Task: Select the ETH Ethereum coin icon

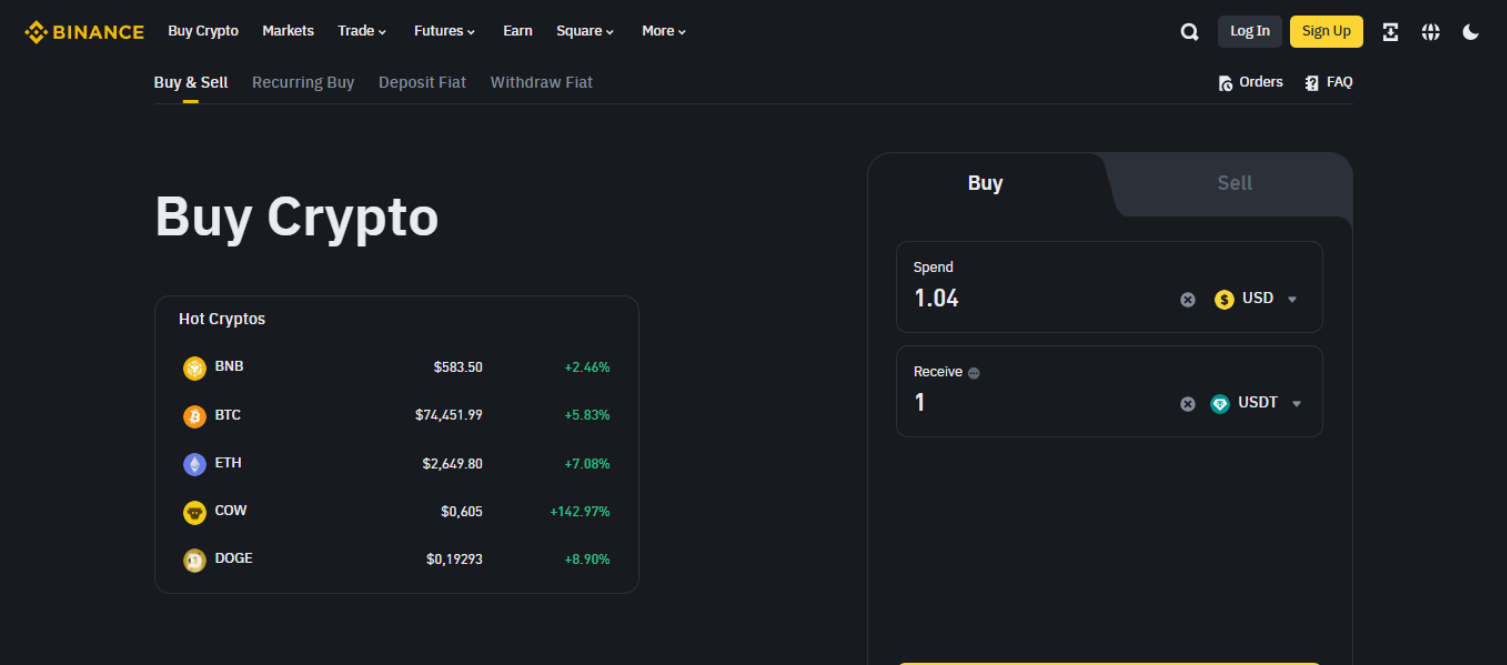Action: click(x=194, y=463)
